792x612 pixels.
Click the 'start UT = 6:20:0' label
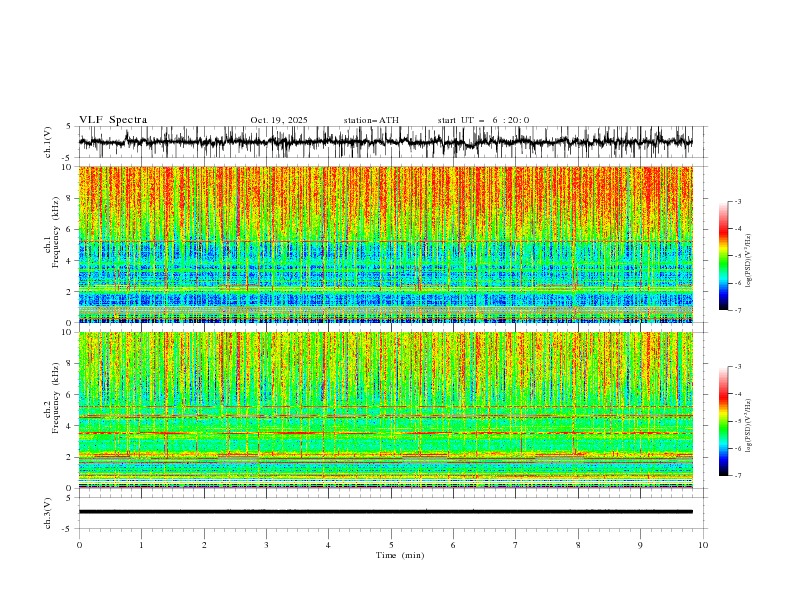[483, 120]
